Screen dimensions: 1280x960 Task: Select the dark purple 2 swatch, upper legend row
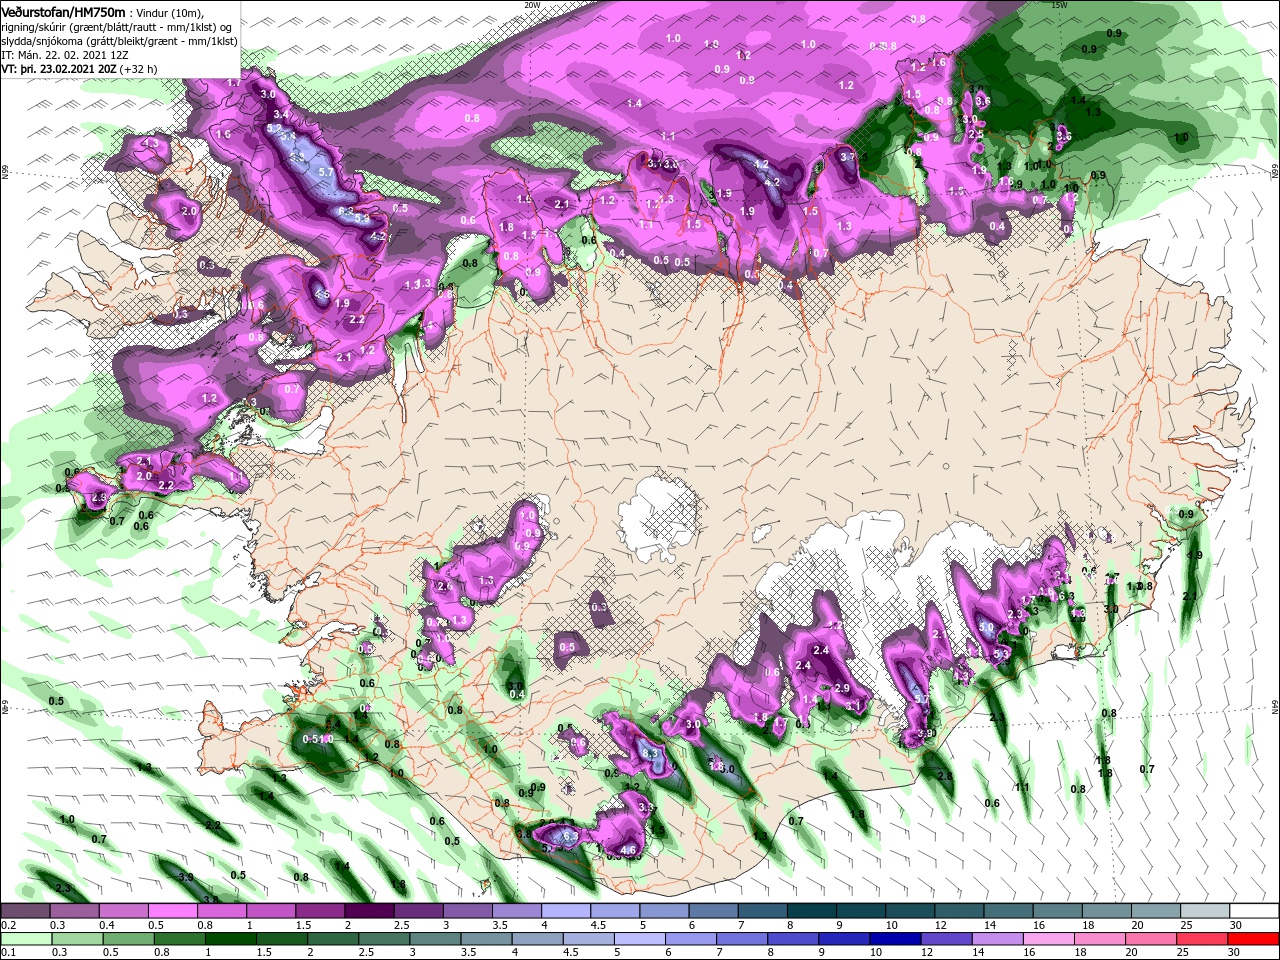pos(369,912)
